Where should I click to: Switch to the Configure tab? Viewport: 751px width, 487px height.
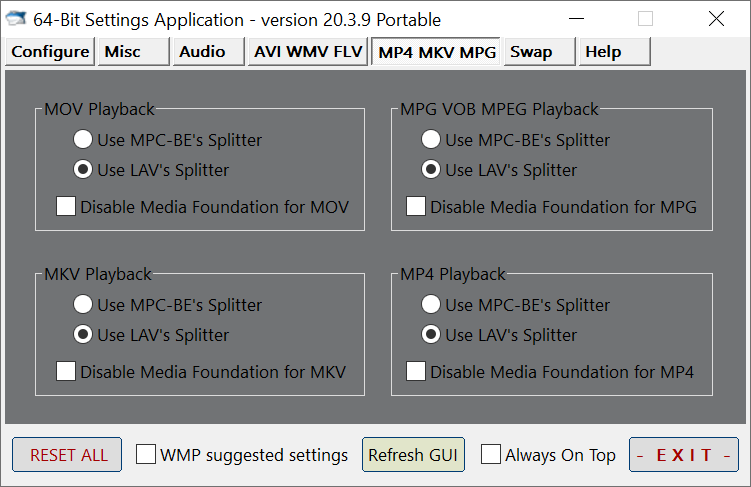point(51,52)
